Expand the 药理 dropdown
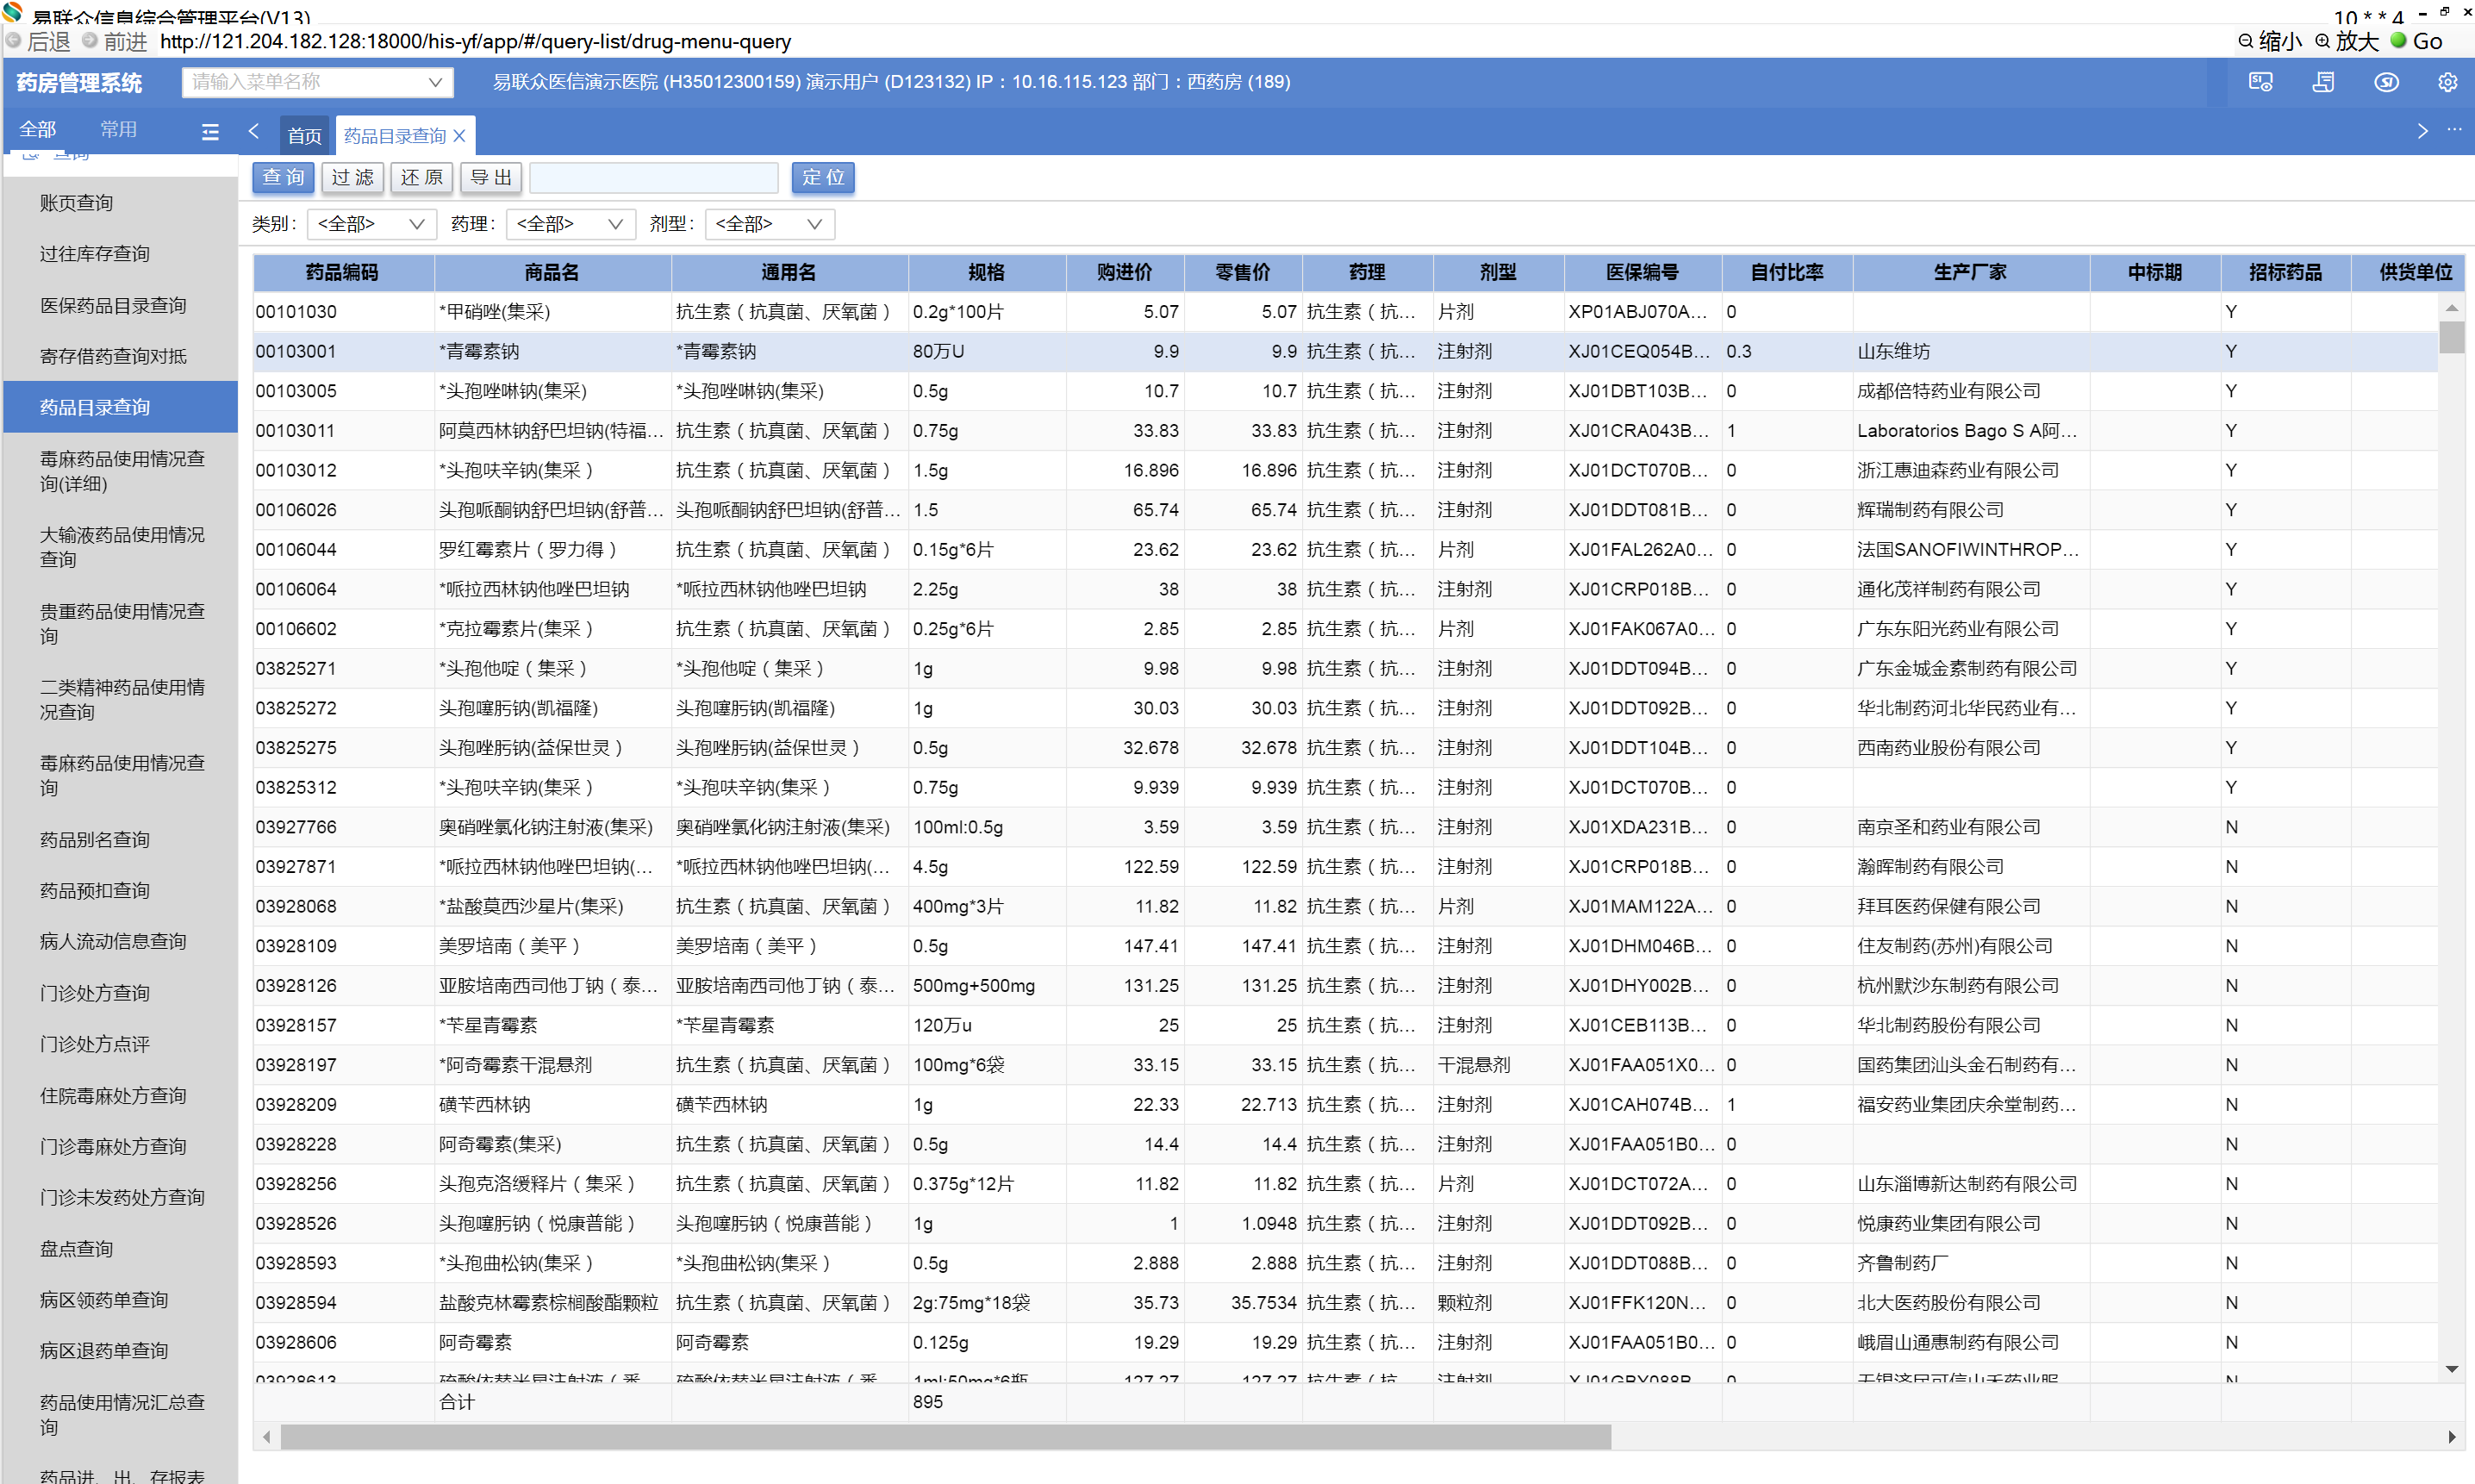2475x1484 pixels. [x=570, y=224]
